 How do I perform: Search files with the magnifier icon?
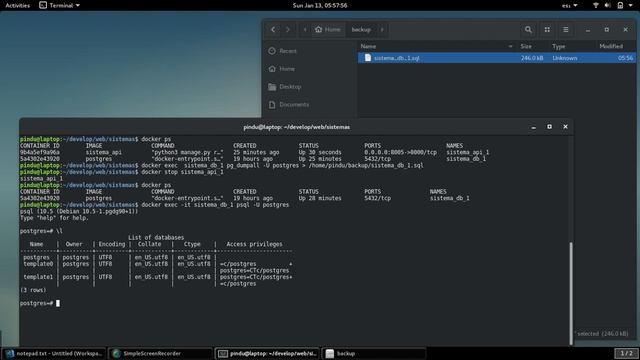click(x=528, y=29)
